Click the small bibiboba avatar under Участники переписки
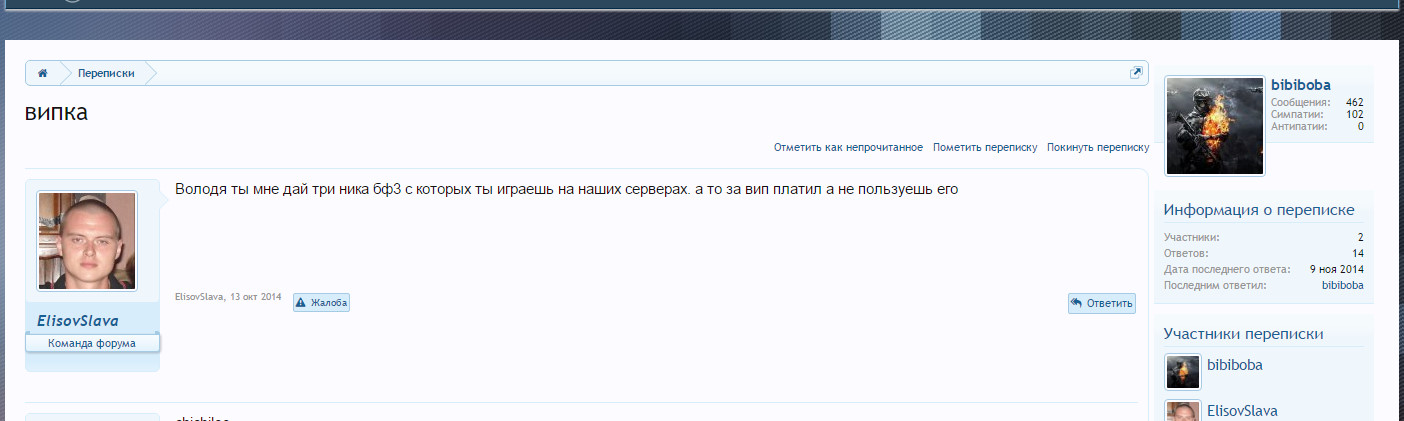This screenshot has width=1404, height=421. coord(1183,371)
